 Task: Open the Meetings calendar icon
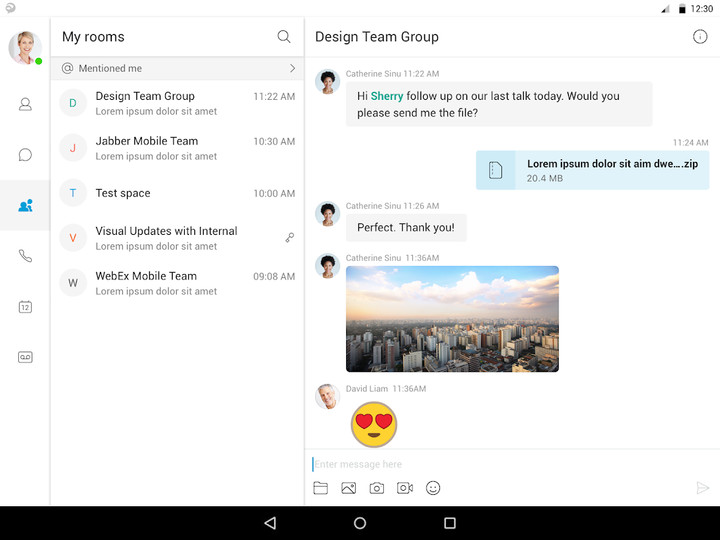pyautogui.click(x=25, y=307)
